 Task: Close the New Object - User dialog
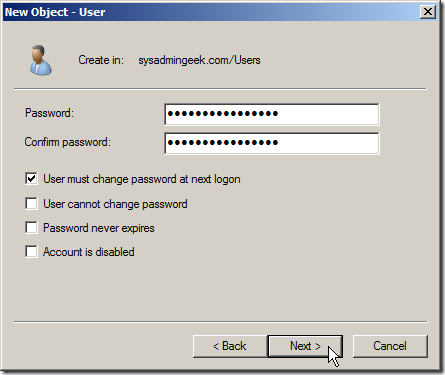tap(428, 12)
